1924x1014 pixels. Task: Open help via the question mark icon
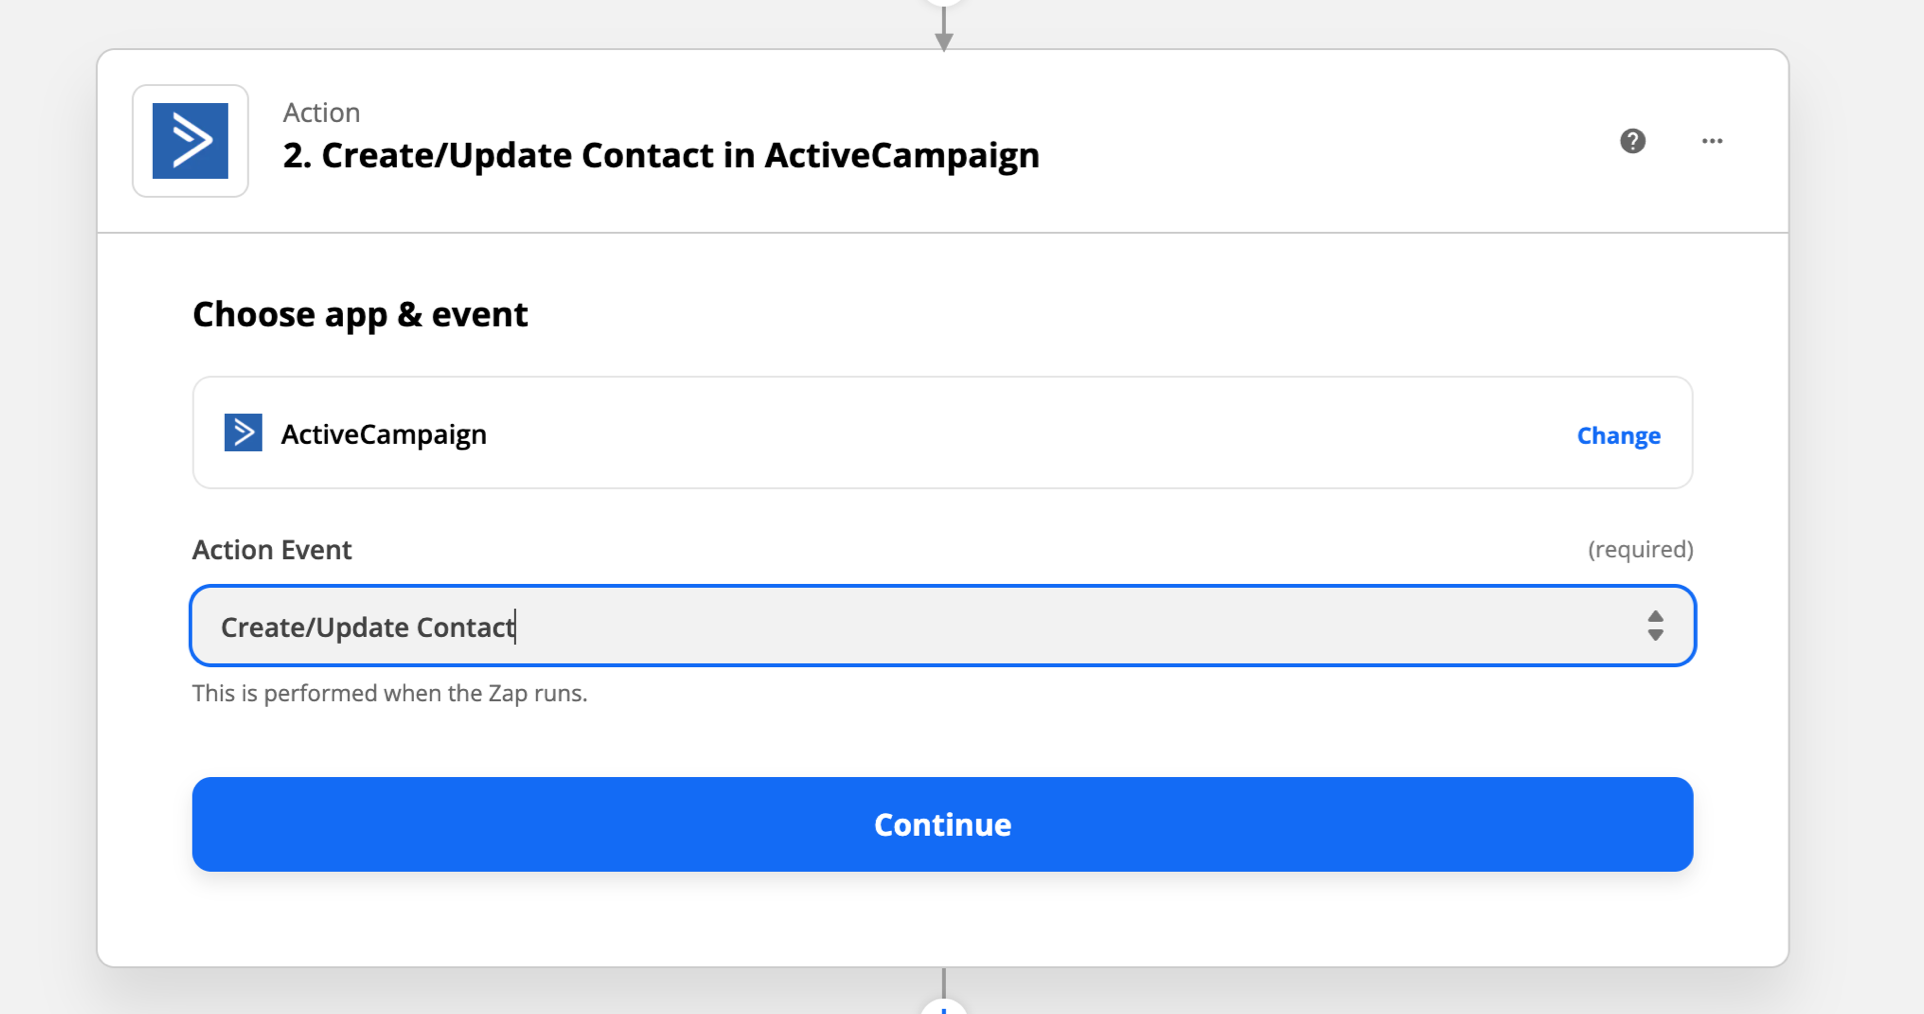(1632, 141)
